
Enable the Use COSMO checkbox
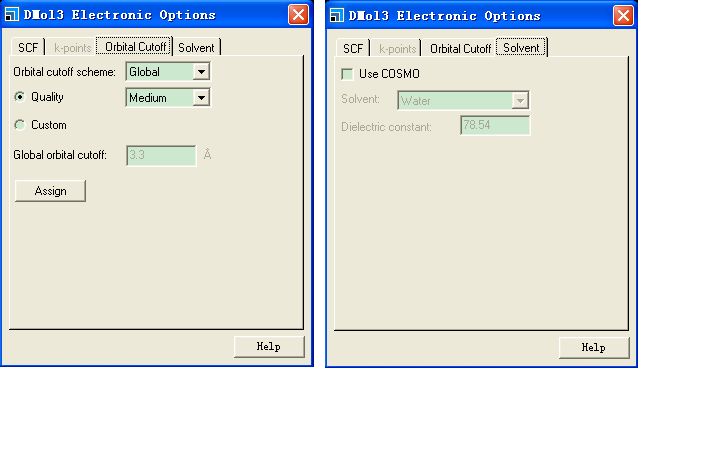(x=347, y=74)
